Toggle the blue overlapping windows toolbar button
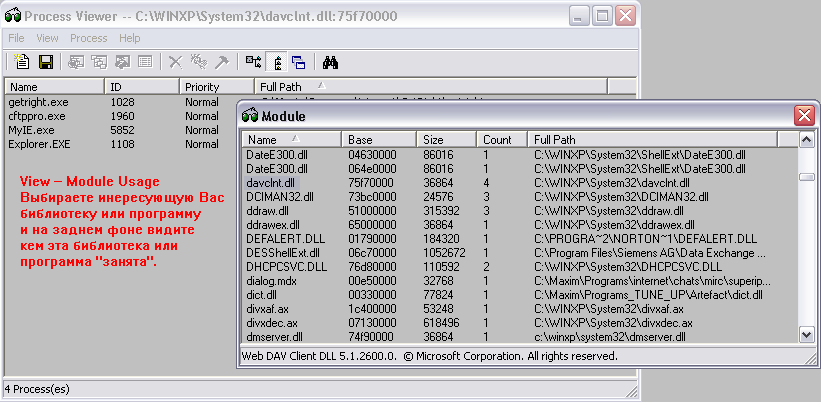 (299, 62)
